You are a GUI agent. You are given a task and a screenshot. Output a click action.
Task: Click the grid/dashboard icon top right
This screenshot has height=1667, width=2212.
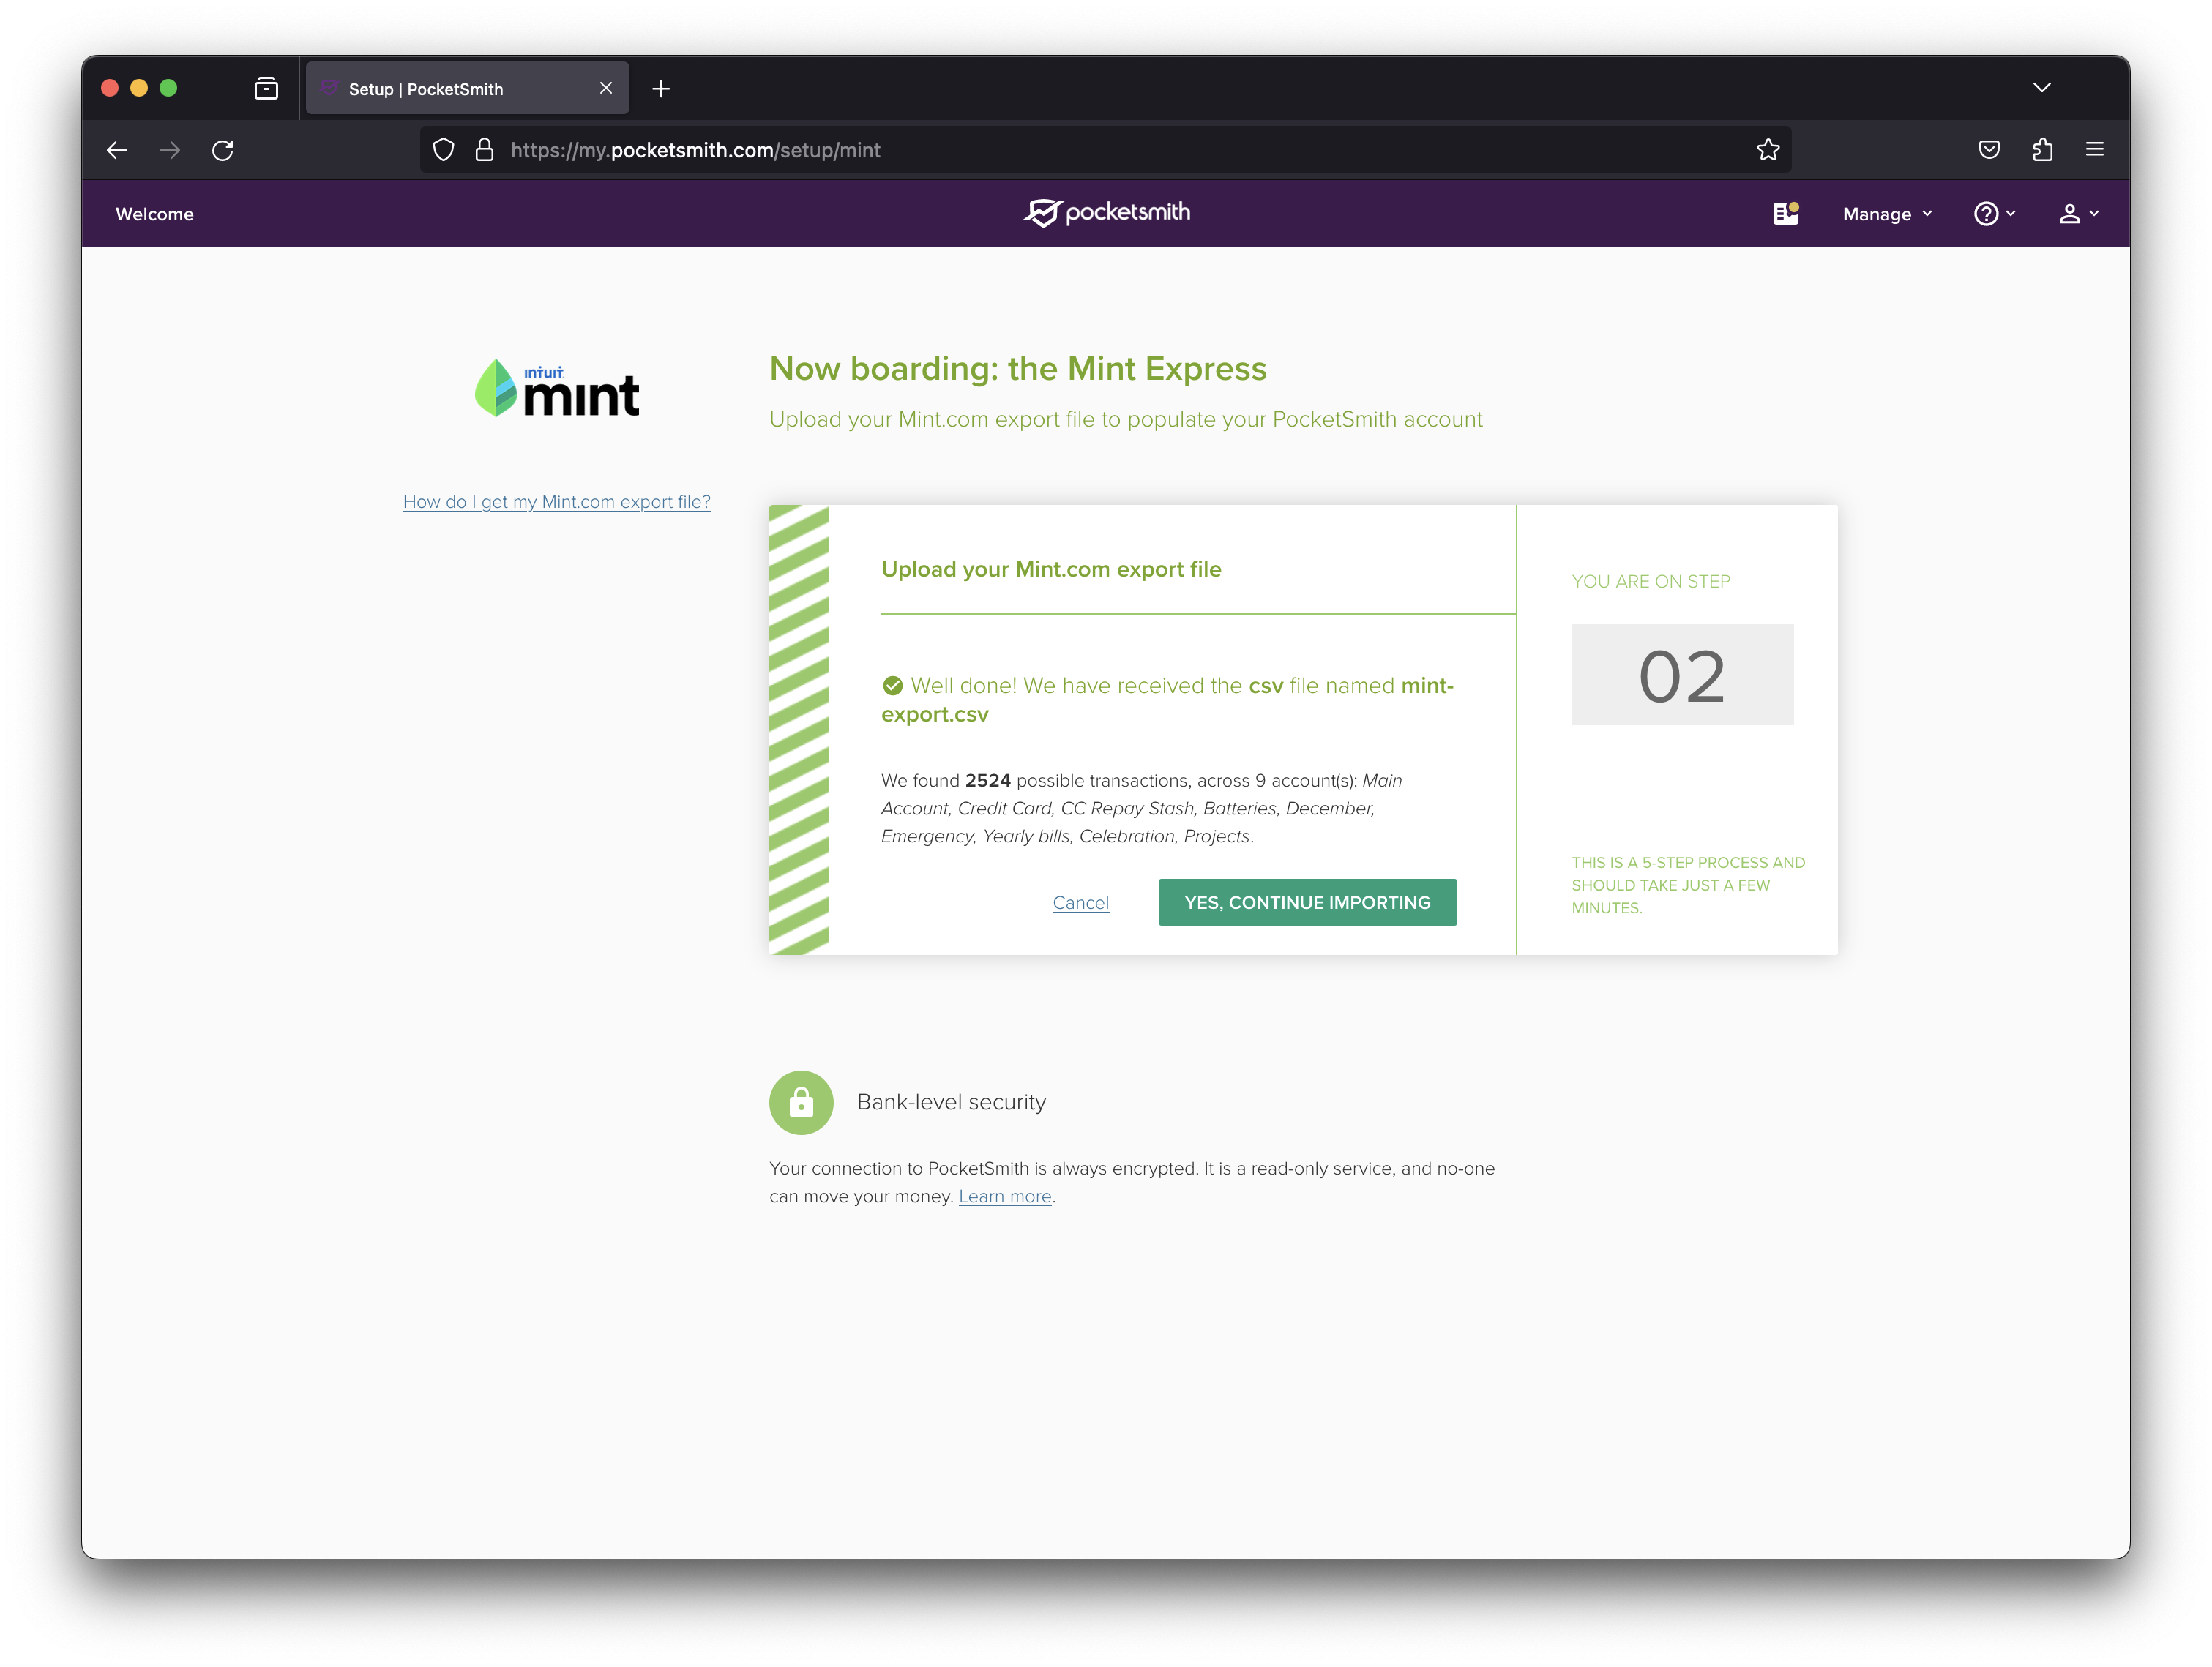(x=1785, y=214)
